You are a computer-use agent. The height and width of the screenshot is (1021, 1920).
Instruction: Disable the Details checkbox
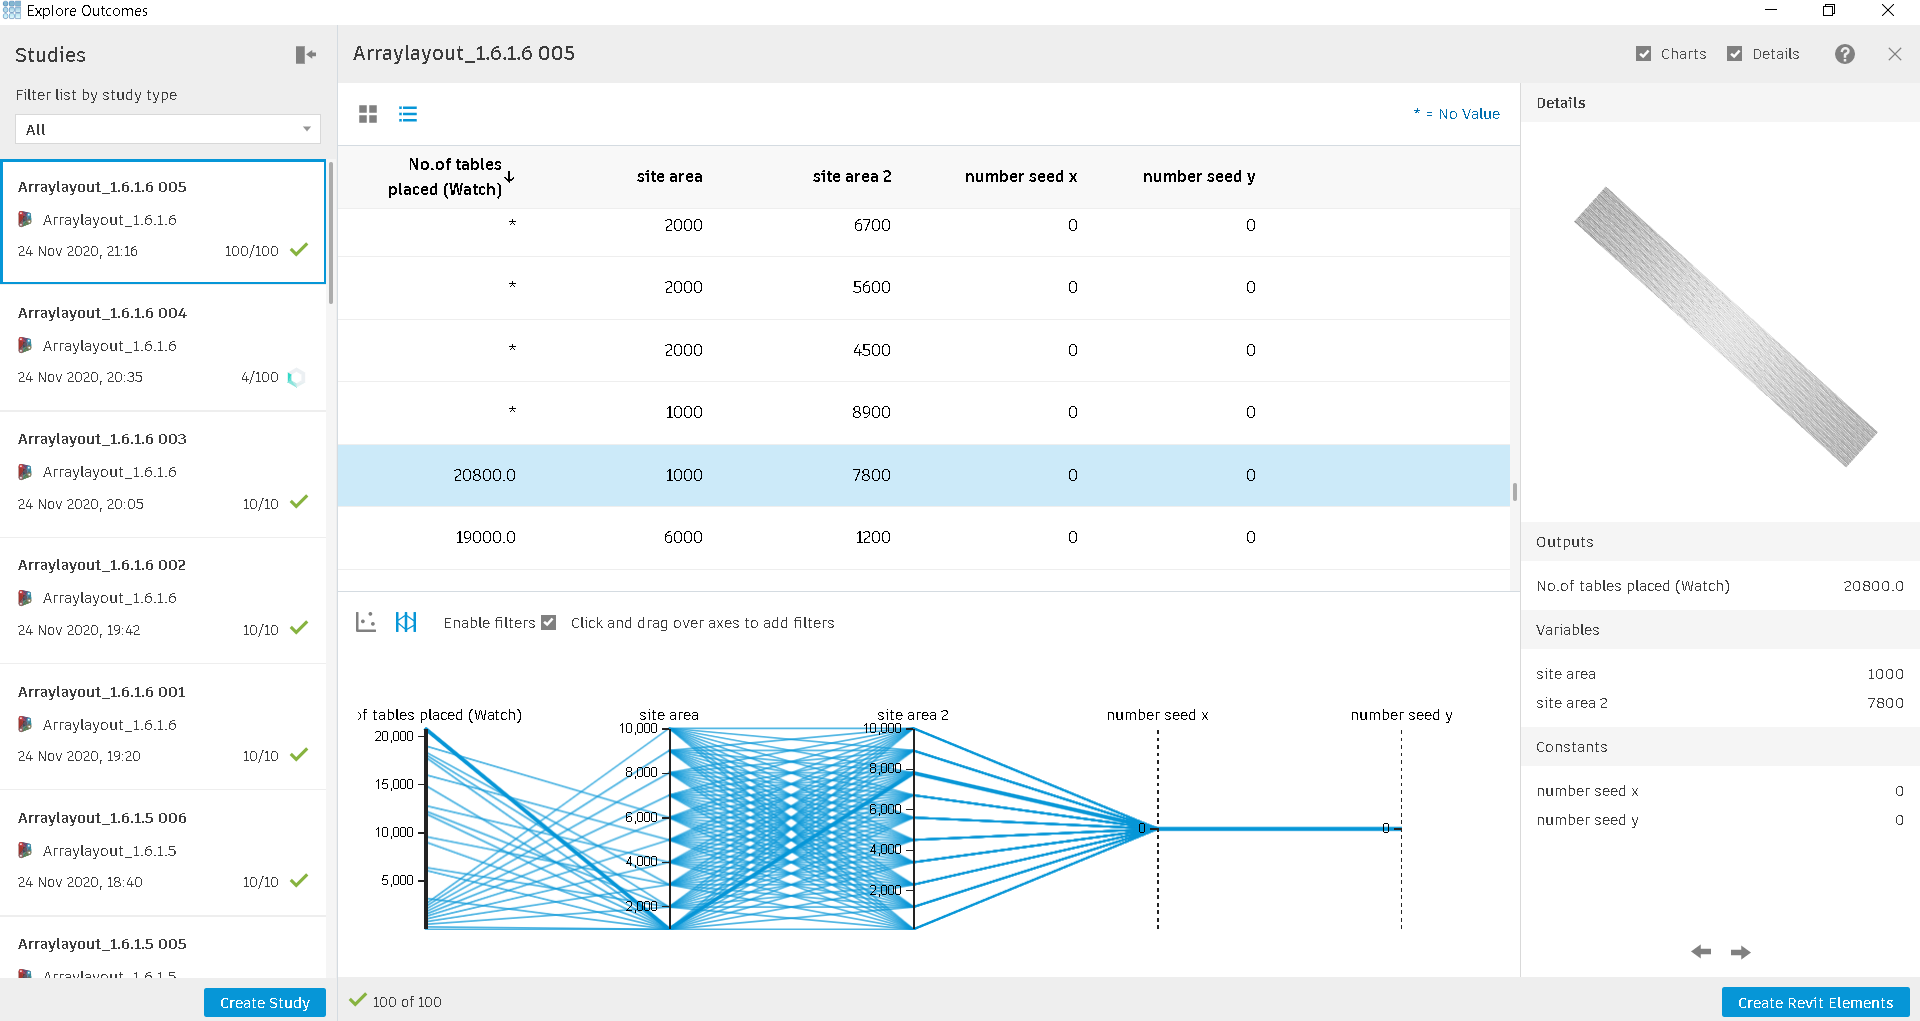1736,53
